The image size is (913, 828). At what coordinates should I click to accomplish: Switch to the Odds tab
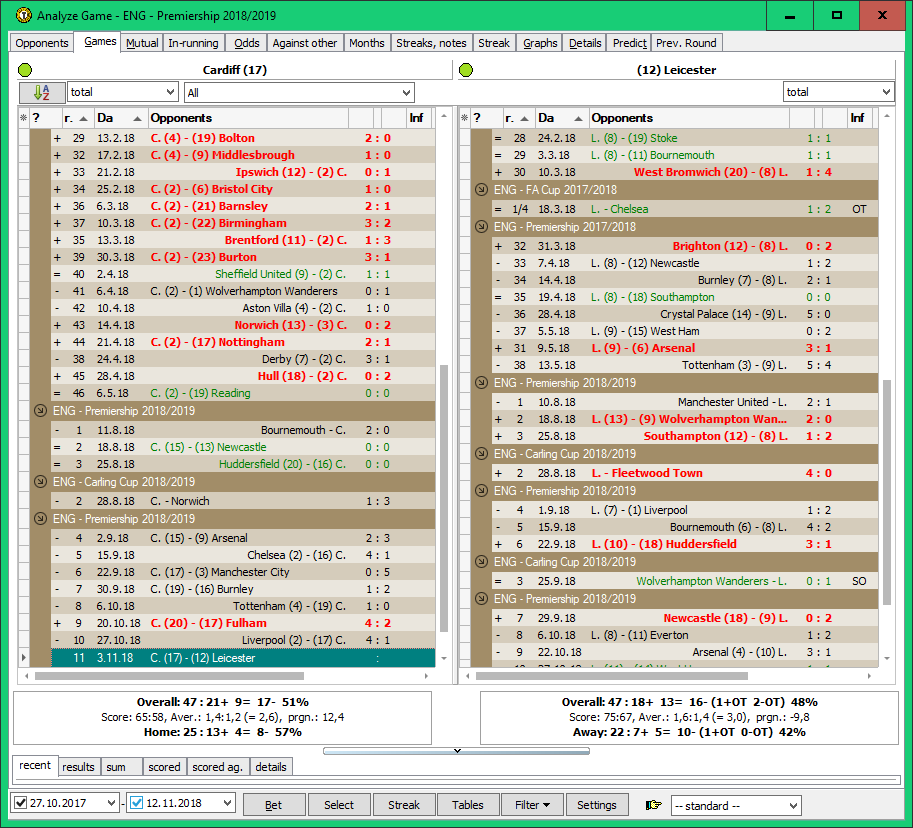click(245, 43)
